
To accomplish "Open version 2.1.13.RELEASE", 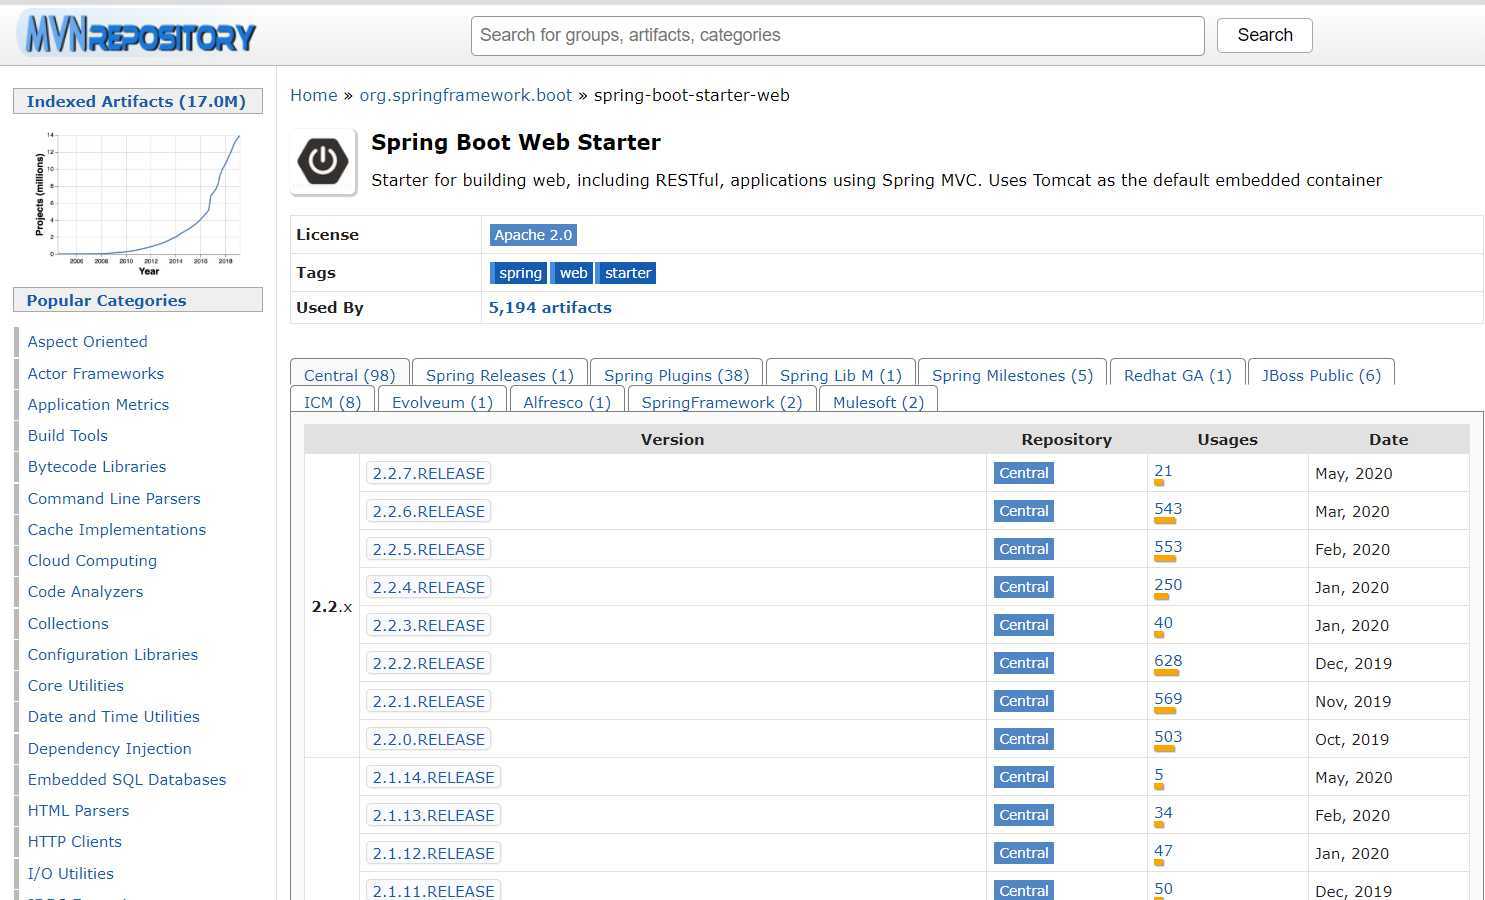I will pyautogui.click(x=433, y=815).
